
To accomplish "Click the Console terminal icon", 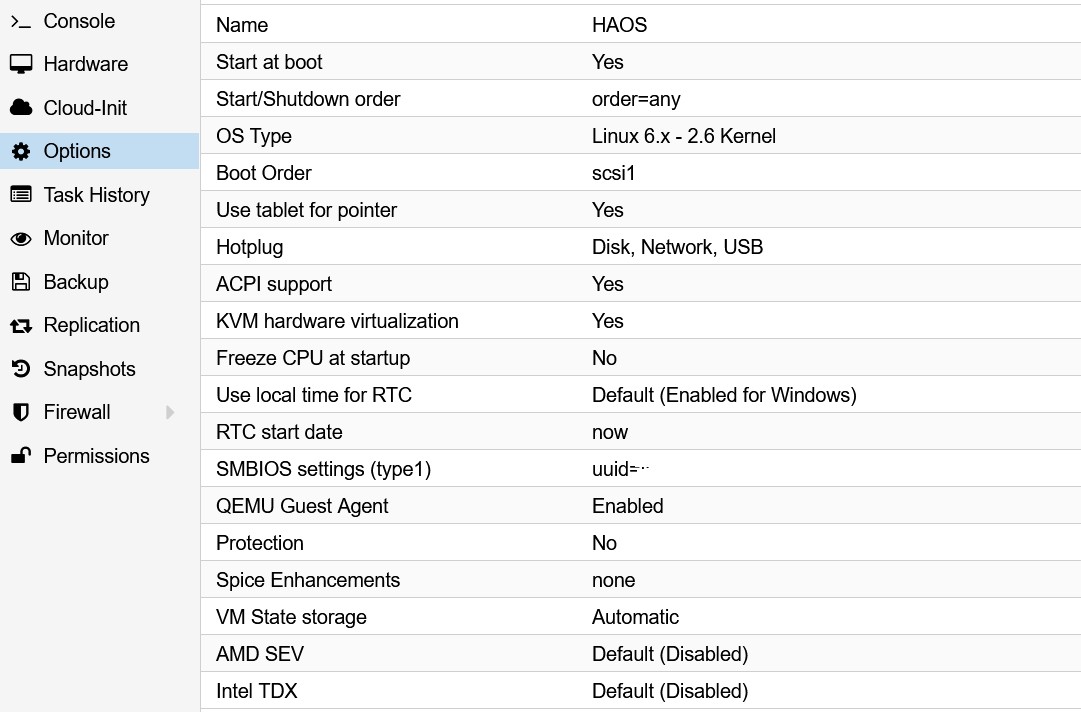I will (20, 21).
